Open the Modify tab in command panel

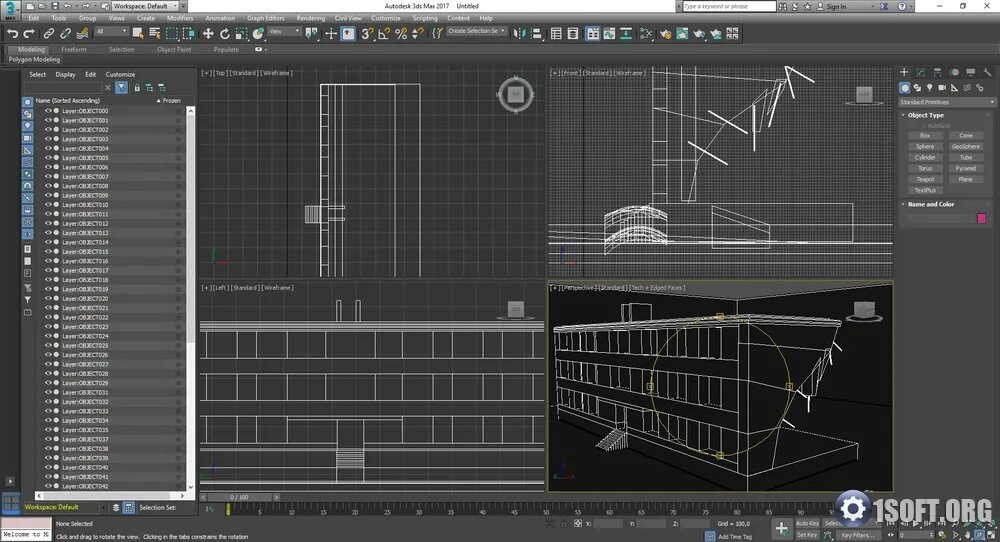(921, 72)
